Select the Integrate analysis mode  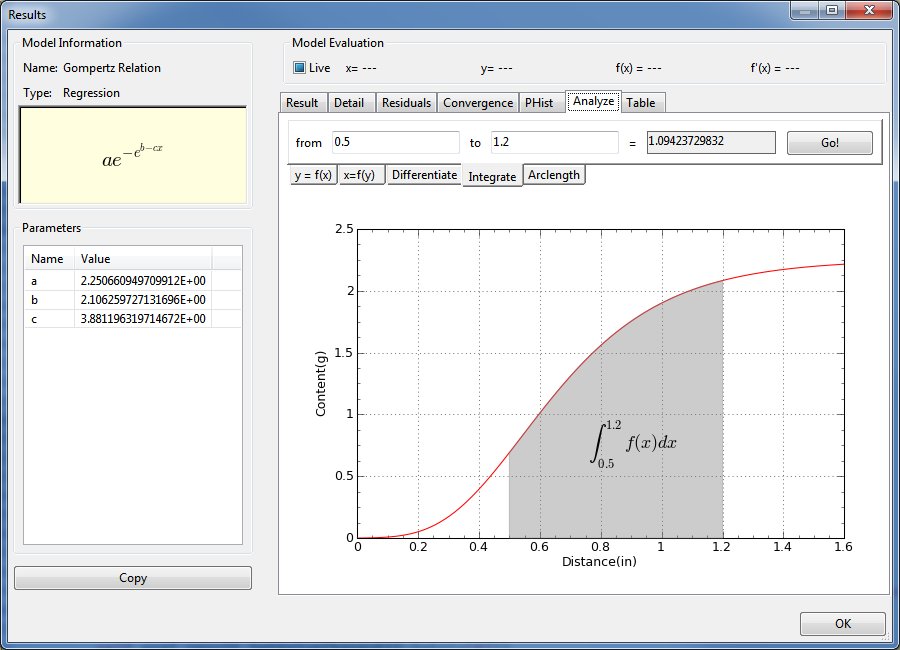pyautogui.click(x=492, y=175)
